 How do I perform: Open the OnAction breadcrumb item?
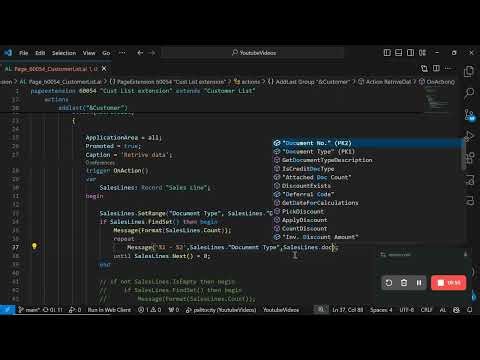[x=437, y=82]
